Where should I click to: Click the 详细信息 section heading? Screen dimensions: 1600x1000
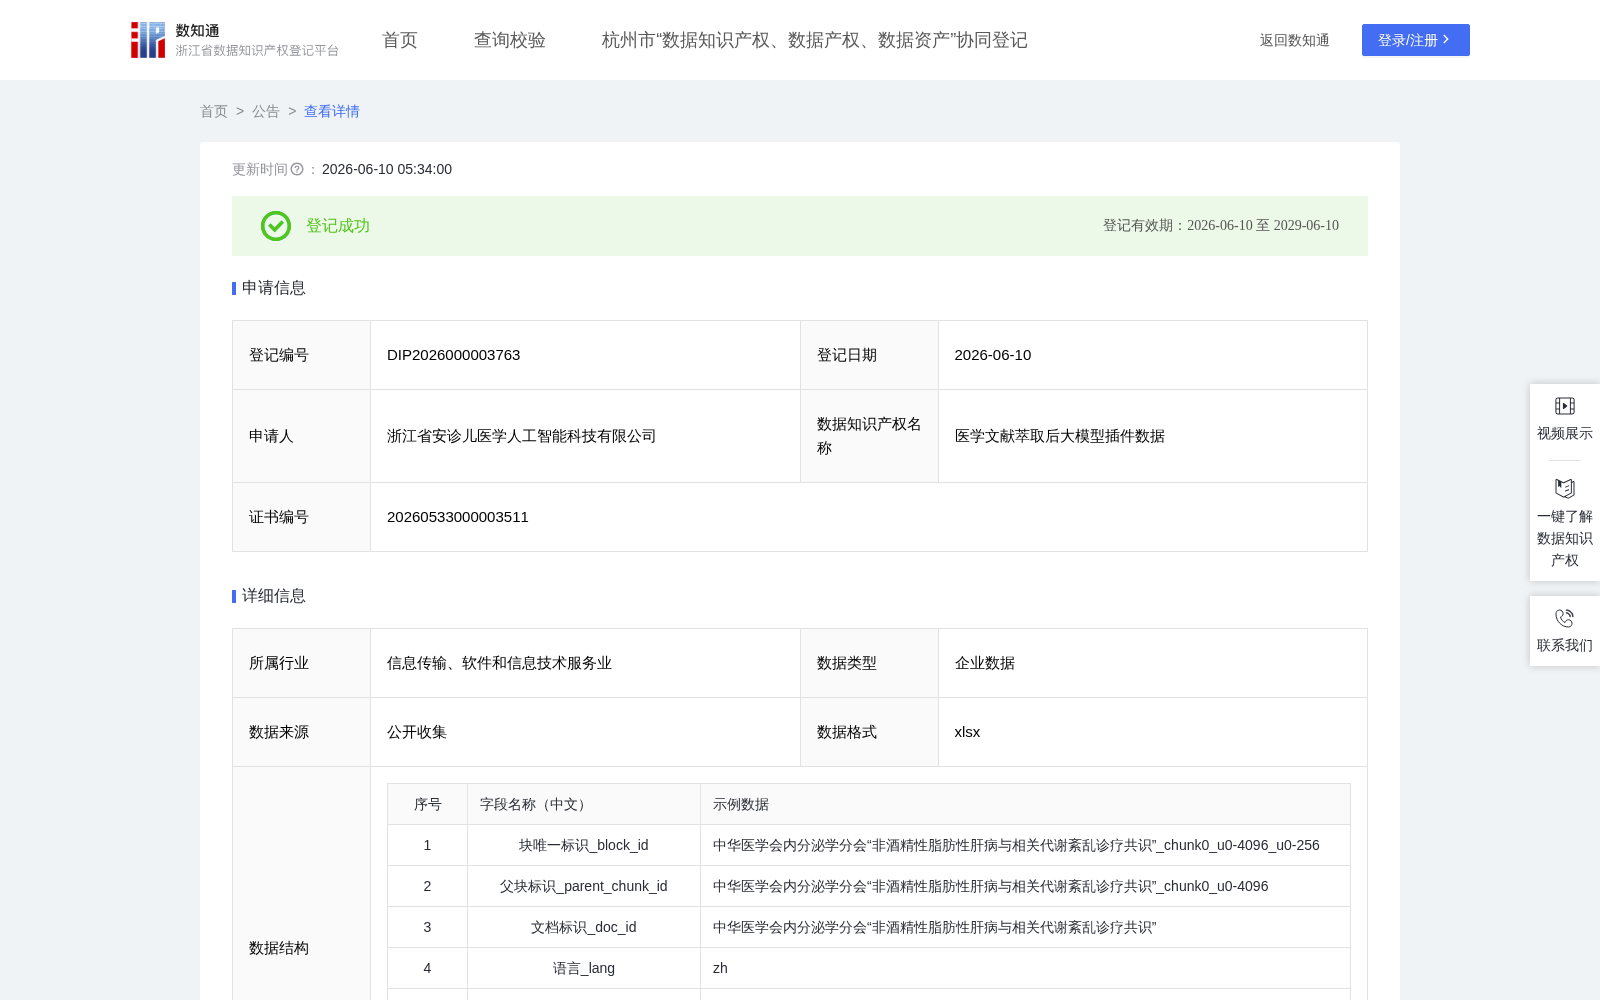274,596
